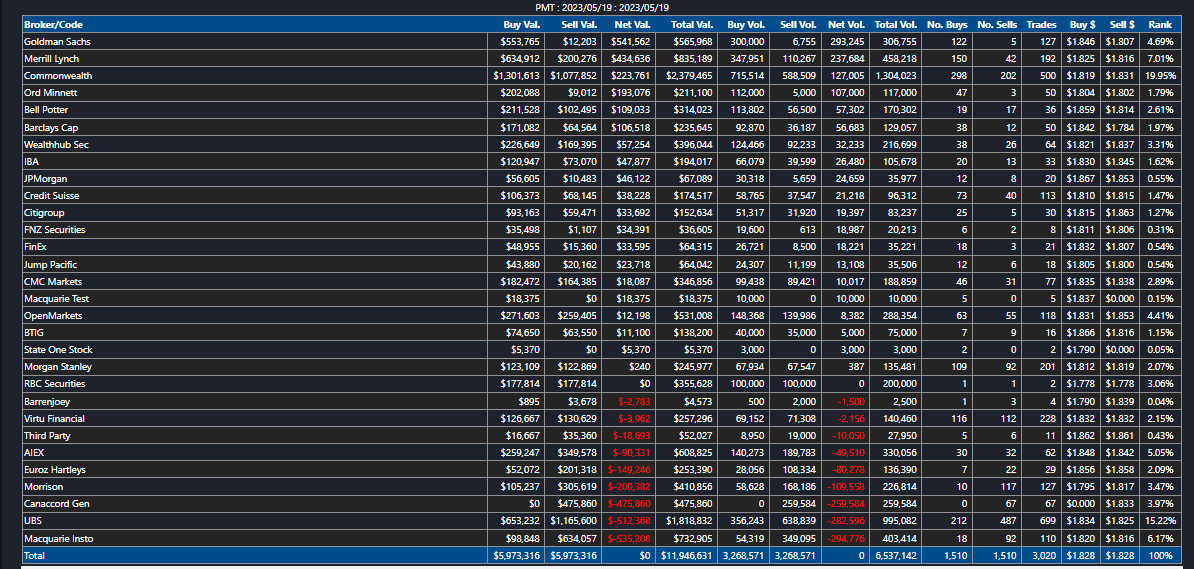Click the OpenMarkets broker name
Screen dimensions: 1194x569
click(x=53, y=315)
